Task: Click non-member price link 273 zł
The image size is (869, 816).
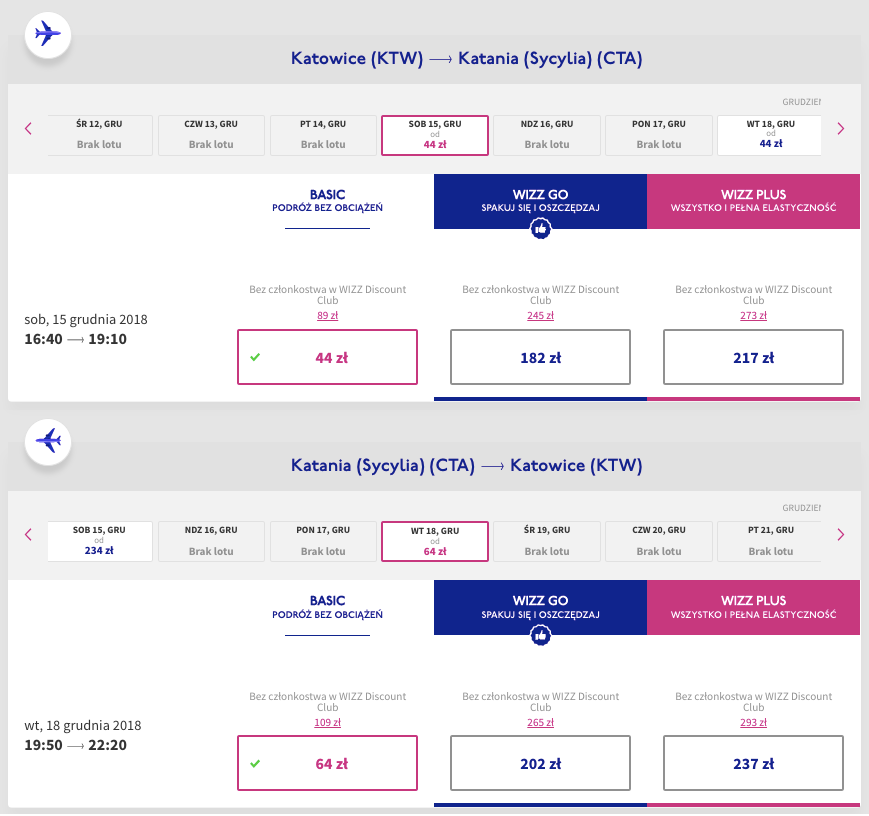Action: [753, 315]
